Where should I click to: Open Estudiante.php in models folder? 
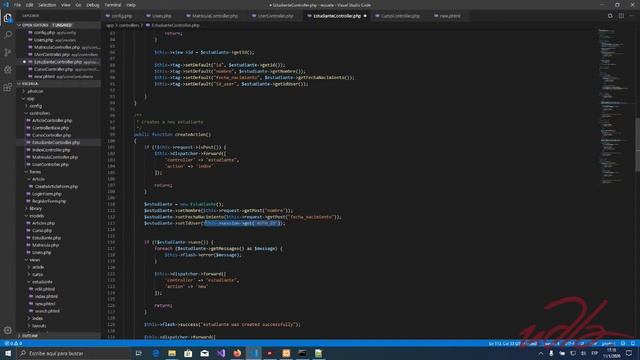click(46, 238)
